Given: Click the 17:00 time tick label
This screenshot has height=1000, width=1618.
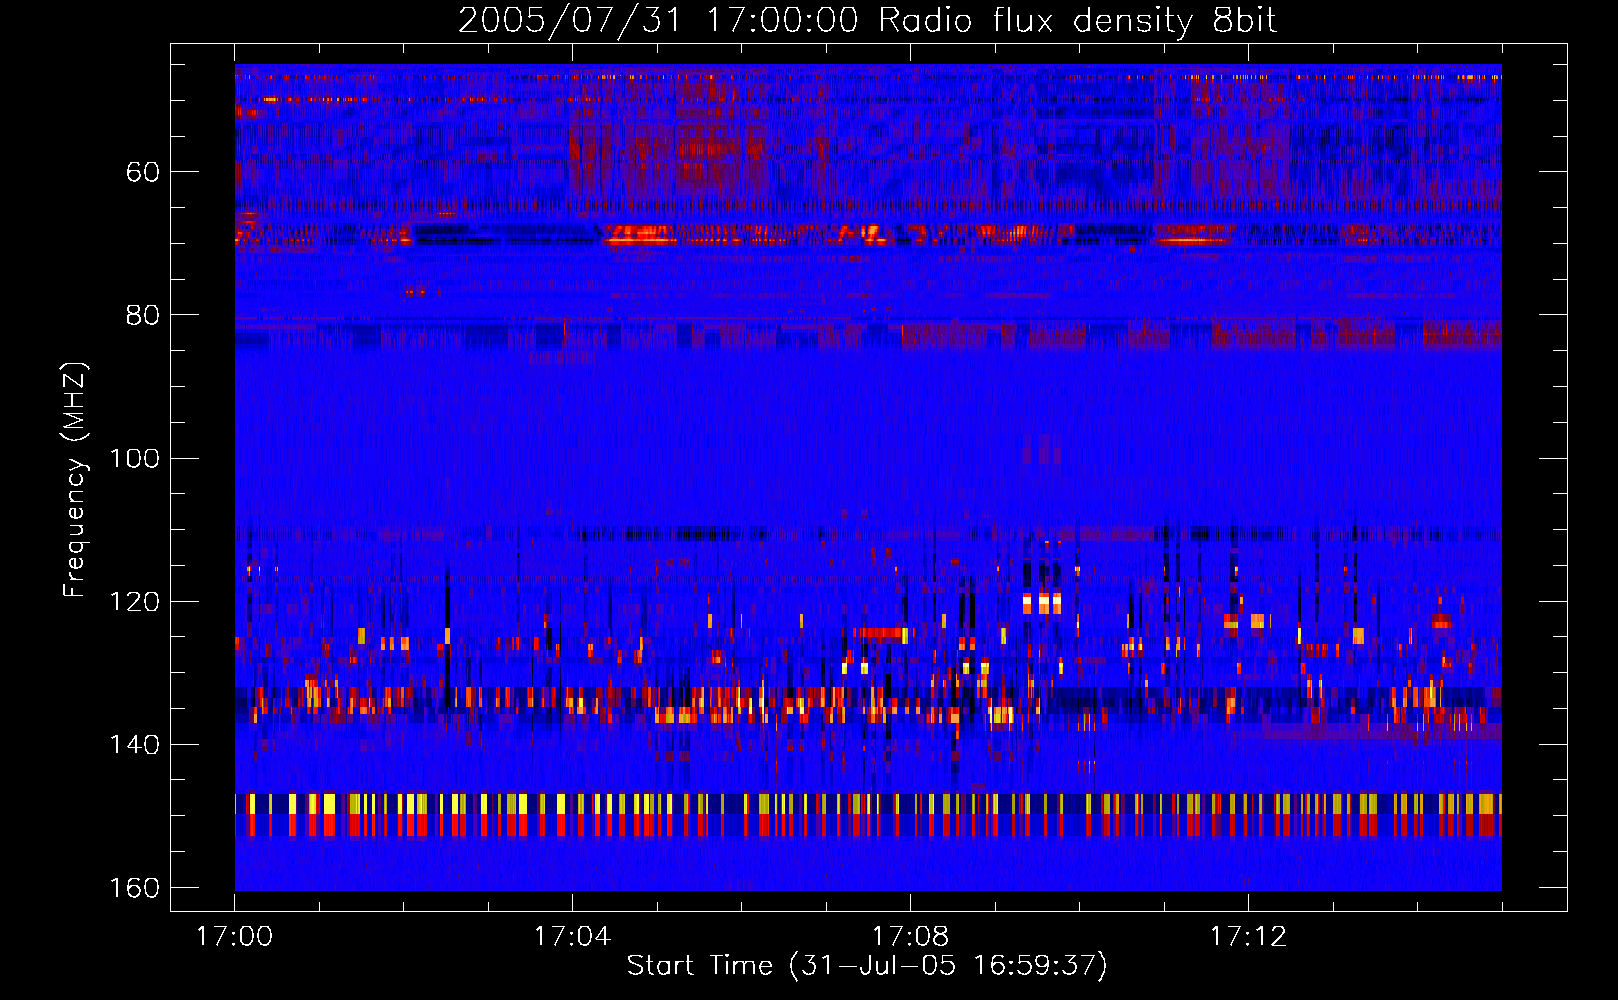Looking at the screenshot, I should click(234, 937).
